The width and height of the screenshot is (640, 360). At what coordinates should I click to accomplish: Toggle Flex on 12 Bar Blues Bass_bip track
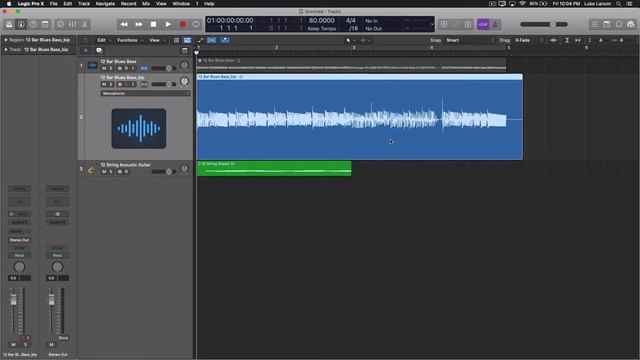[144, 84]
